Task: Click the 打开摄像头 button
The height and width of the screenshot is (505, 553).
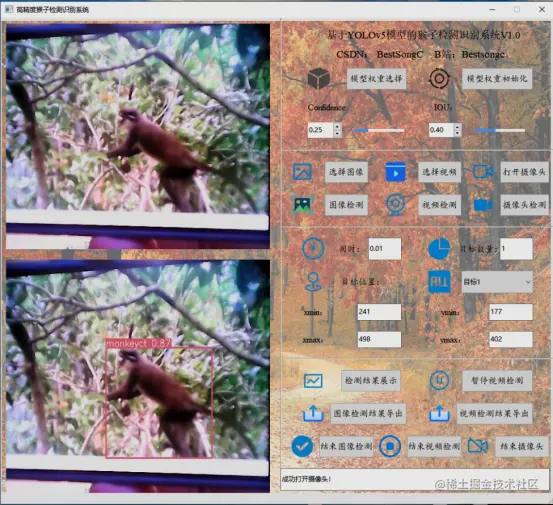Action: 524,172
